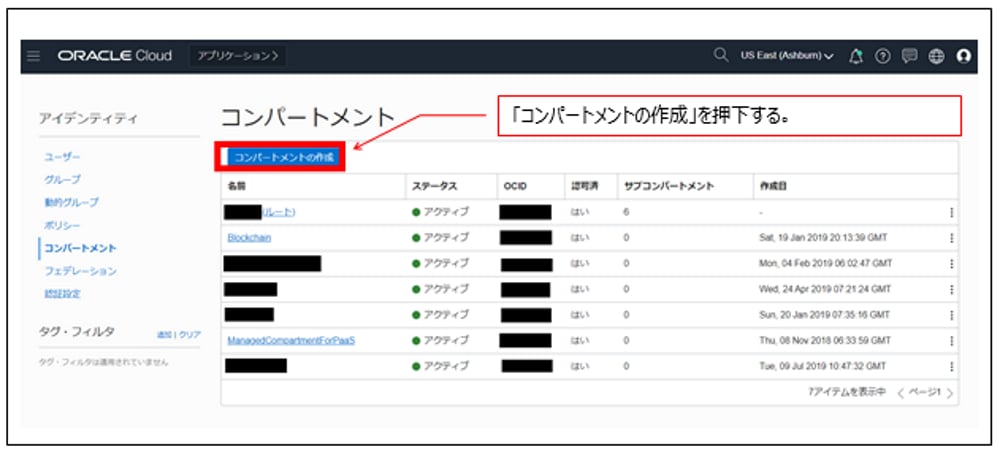Open actions menu for the Blockchain row
The height and width of the screenshot is (452, 1000).
point(951,238)
